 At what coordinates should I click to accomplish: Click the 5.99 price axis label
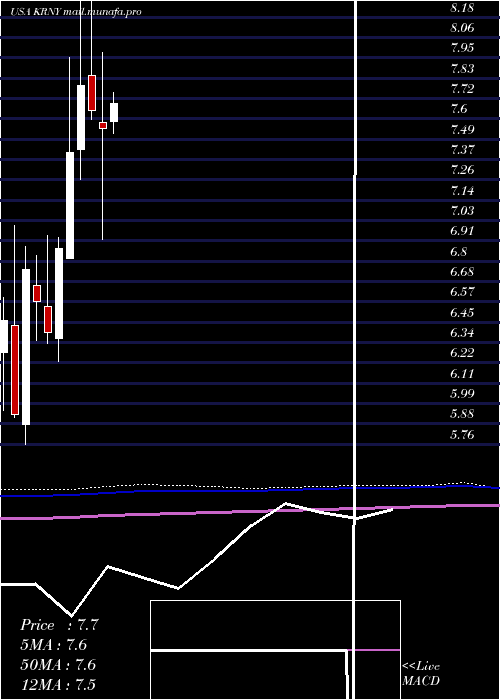point(462,394)
